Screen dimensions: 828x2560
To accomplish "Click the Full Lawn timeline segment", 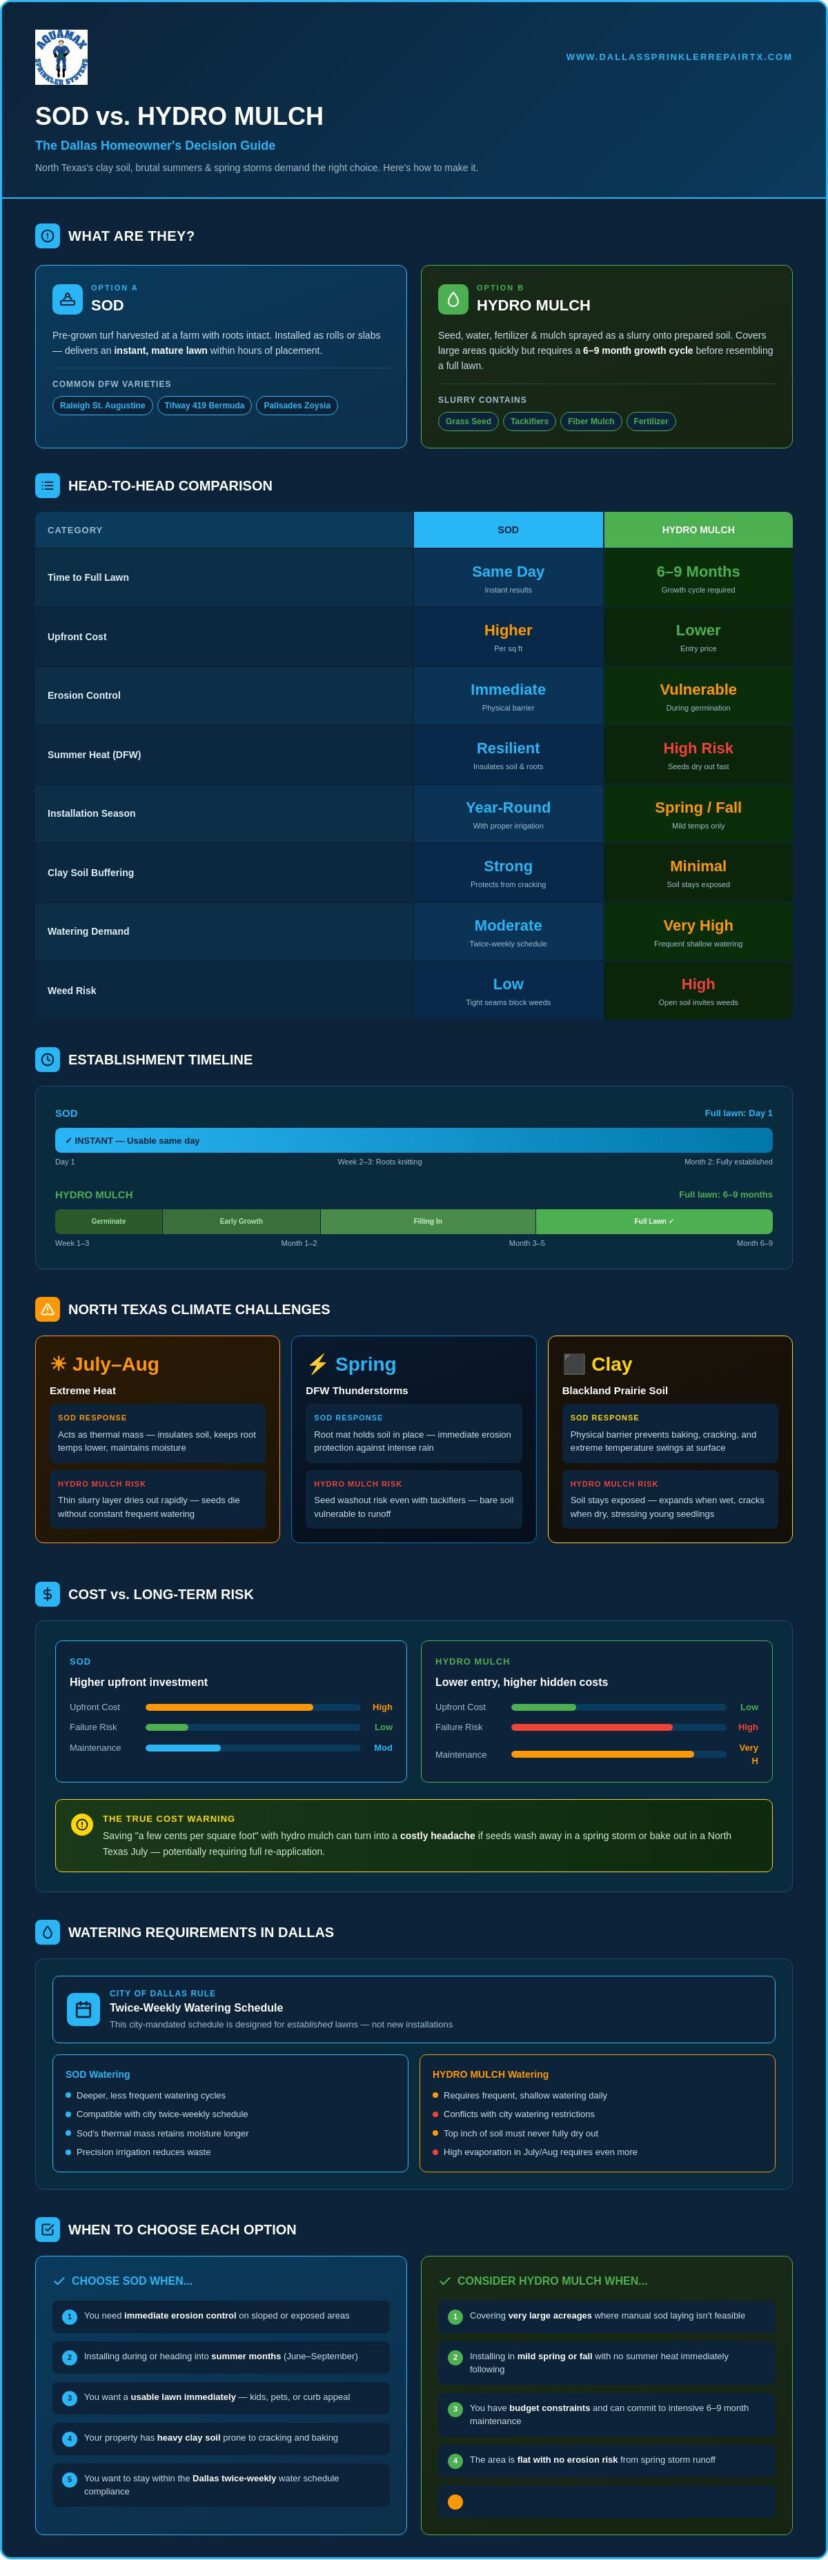I will click(654, 1221).
